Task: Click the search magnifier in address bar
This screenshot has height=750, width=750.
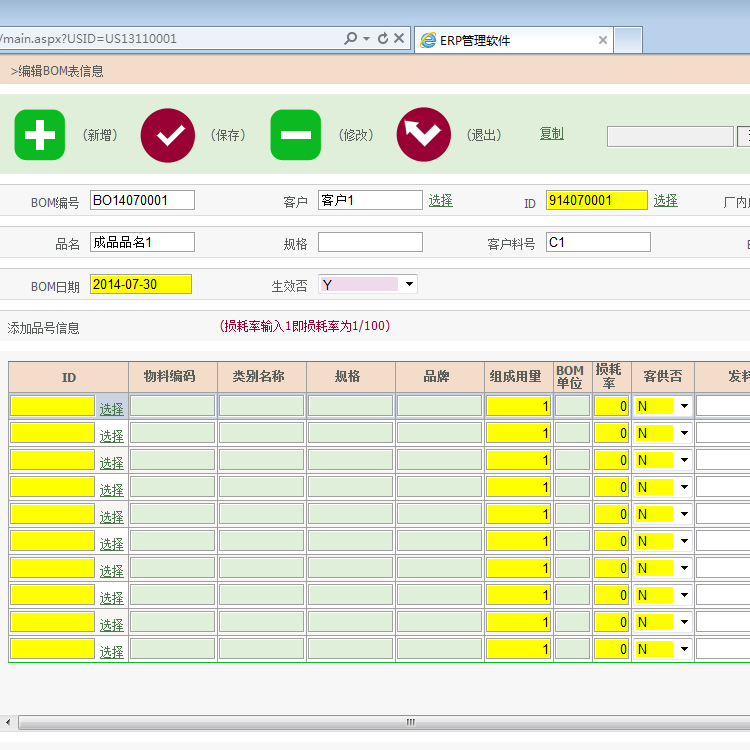Action: point(351,38)
